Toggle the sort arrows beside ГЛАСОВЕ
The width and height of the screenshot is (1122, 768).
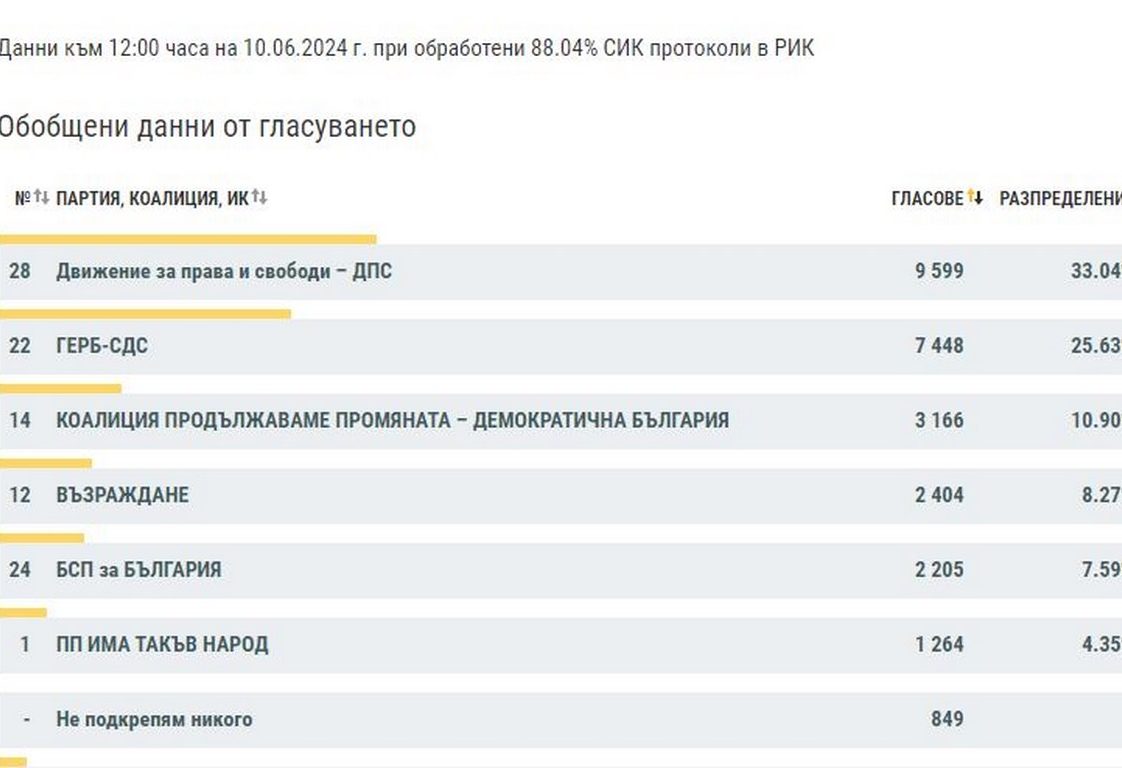pyautogui.click(x=975, y=198)
